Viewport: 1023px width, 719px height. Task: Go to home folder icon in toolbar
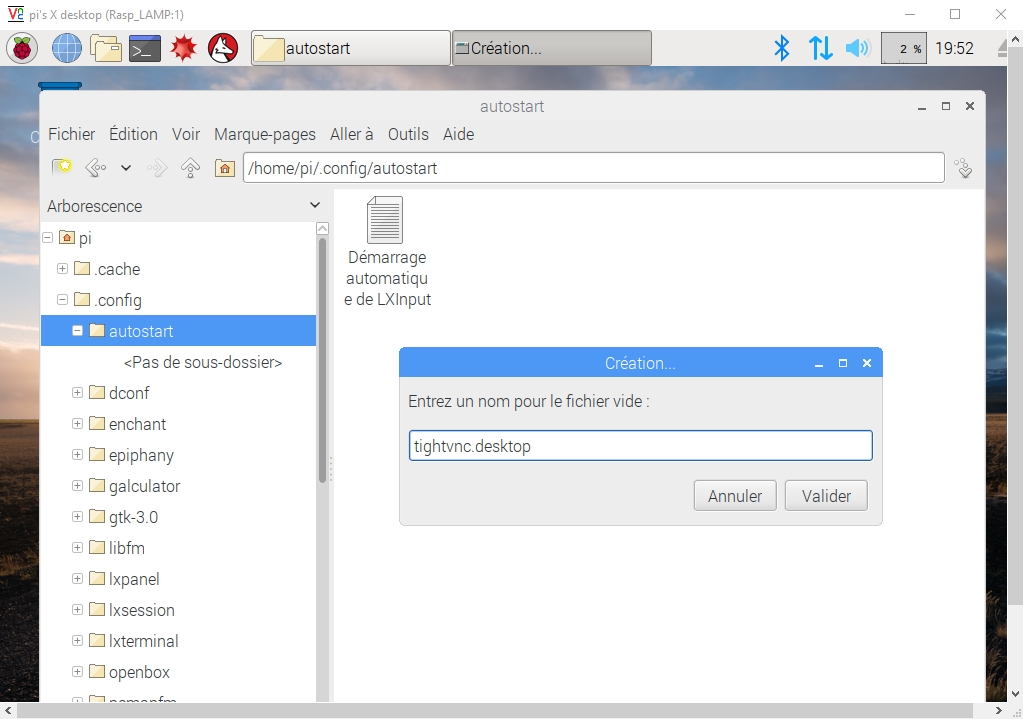[x=224, y=168]
